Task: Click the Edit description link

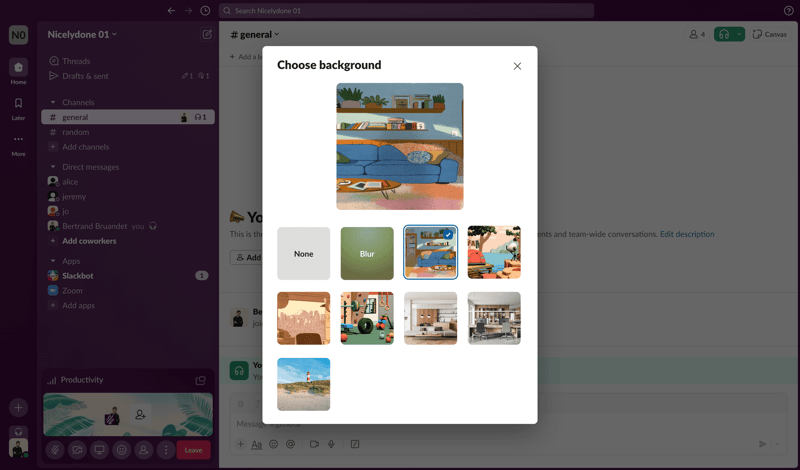Action: [687, 234]
